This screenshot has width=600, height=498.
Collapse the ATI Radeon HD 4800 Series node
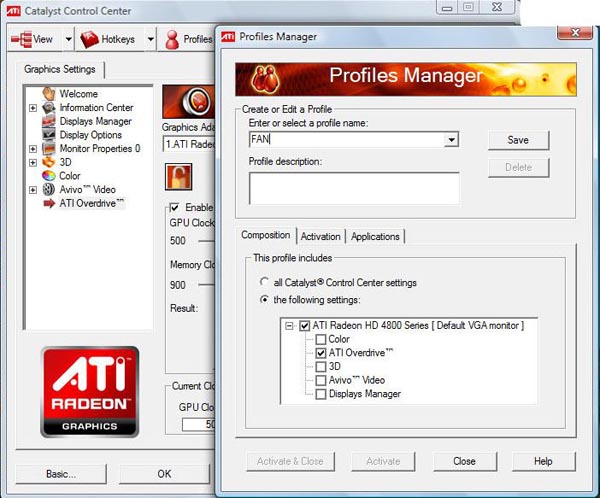(289, 326)
